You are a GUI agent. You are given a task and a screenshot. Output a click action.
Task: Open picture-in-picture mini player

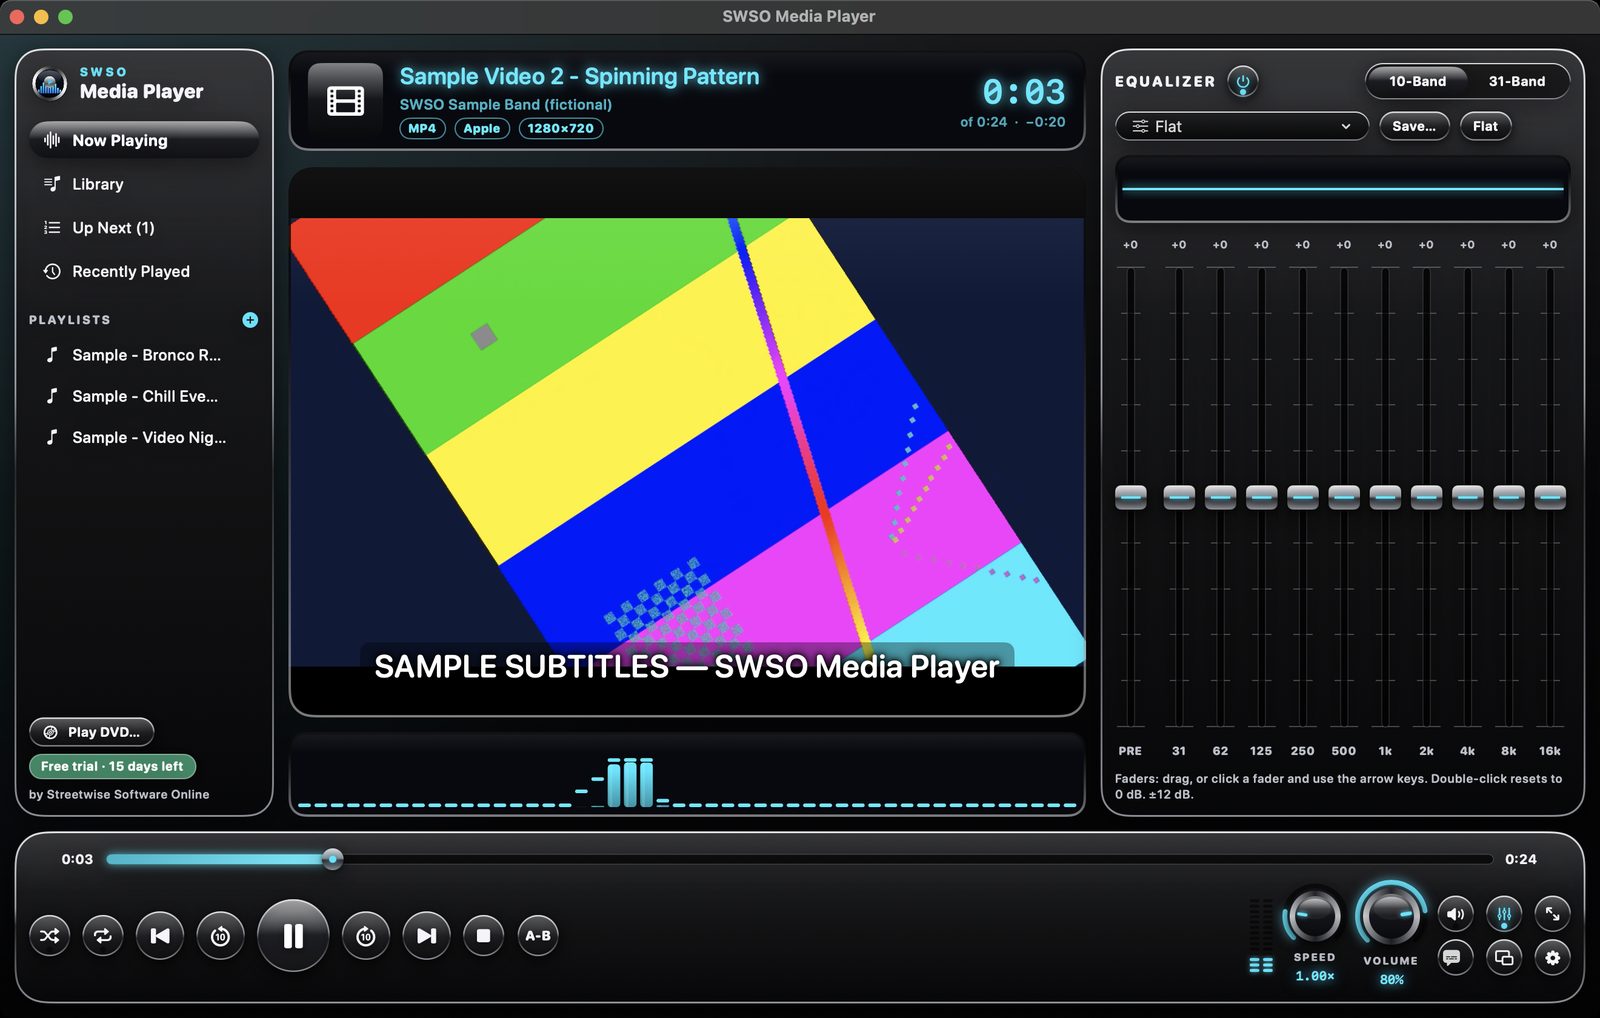[x=1504, y=958]
